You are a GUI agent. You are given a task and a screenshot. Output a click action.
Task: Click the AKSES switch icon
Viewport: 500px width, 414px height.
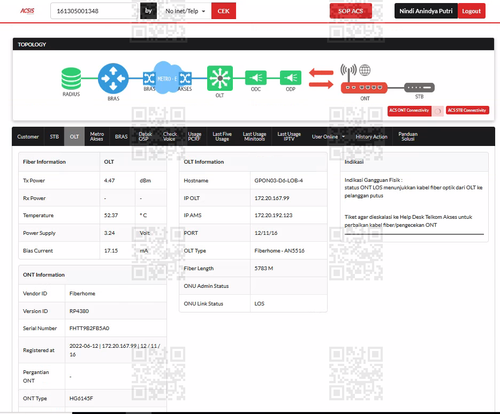tap(185, 79)
